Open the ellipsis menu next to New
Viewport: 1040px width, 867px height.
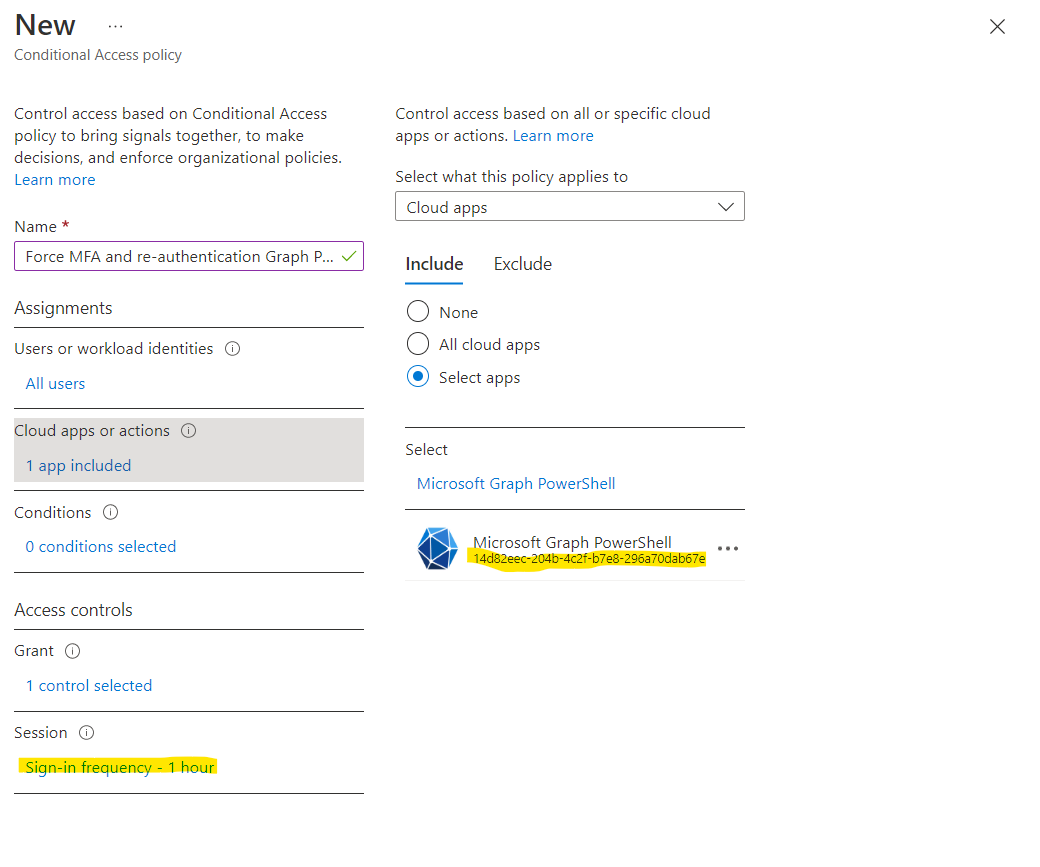point(116,24)
